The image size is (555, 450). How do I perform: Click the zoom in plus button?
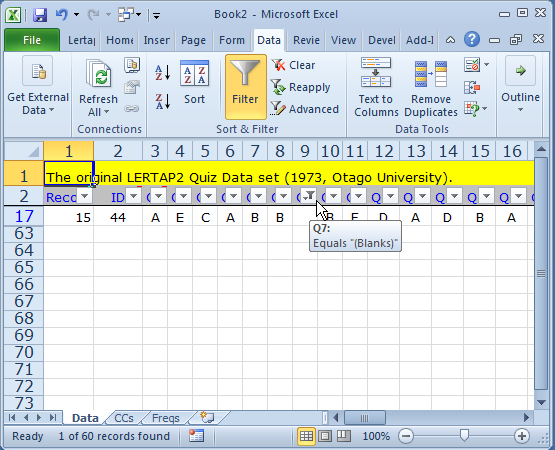coord(522,436)
